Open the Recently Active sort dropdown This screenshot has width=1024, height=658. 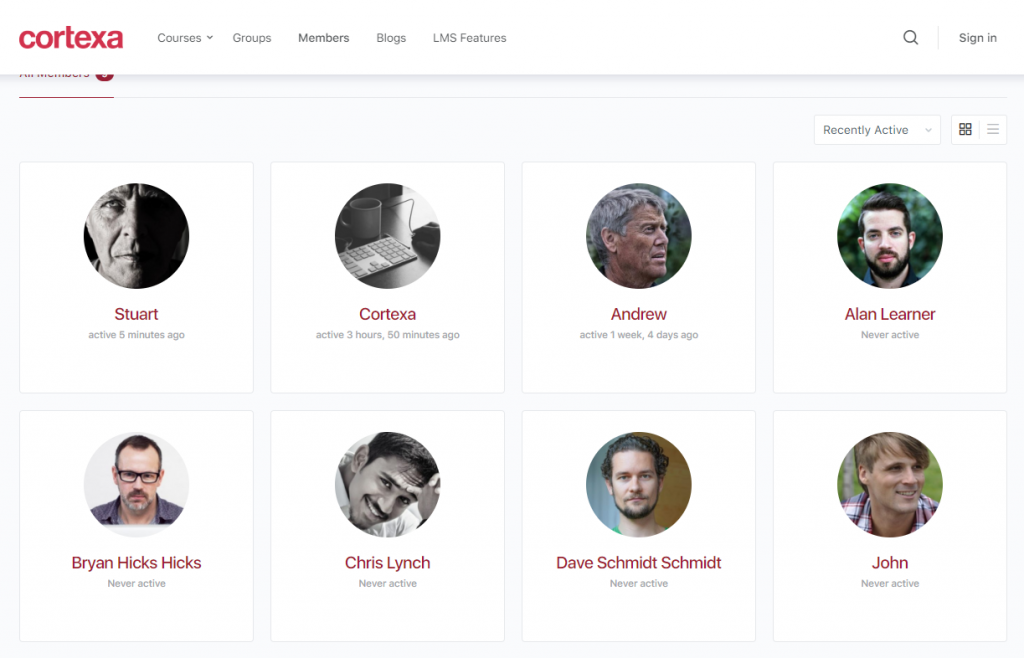pyautogui.click(x=876, y=130)
